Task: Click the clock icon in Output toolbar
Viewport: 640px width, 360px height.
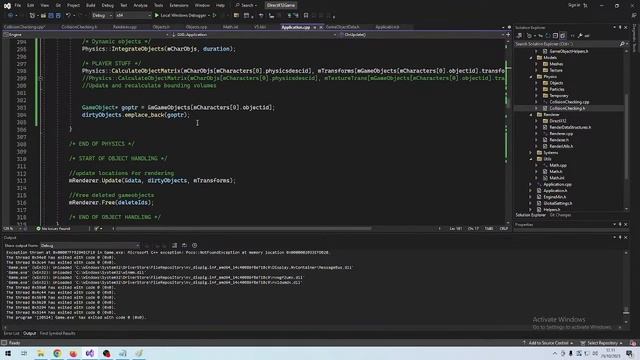Action: pyautogui.click(x=195, y=245)
